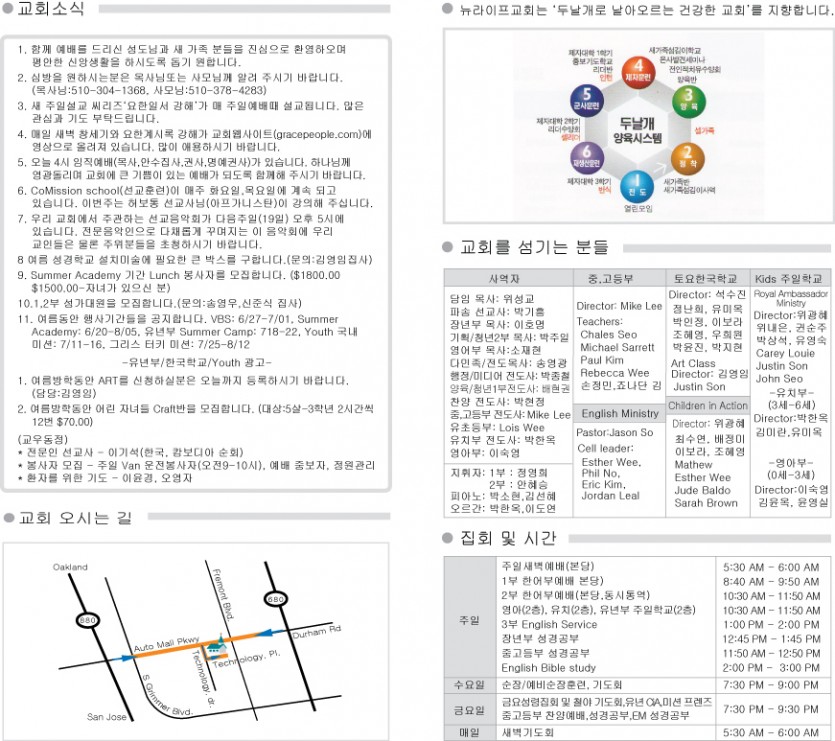
Task: Click the purple circle numbered 6 재생산훈련
Action: pos(586,157)
